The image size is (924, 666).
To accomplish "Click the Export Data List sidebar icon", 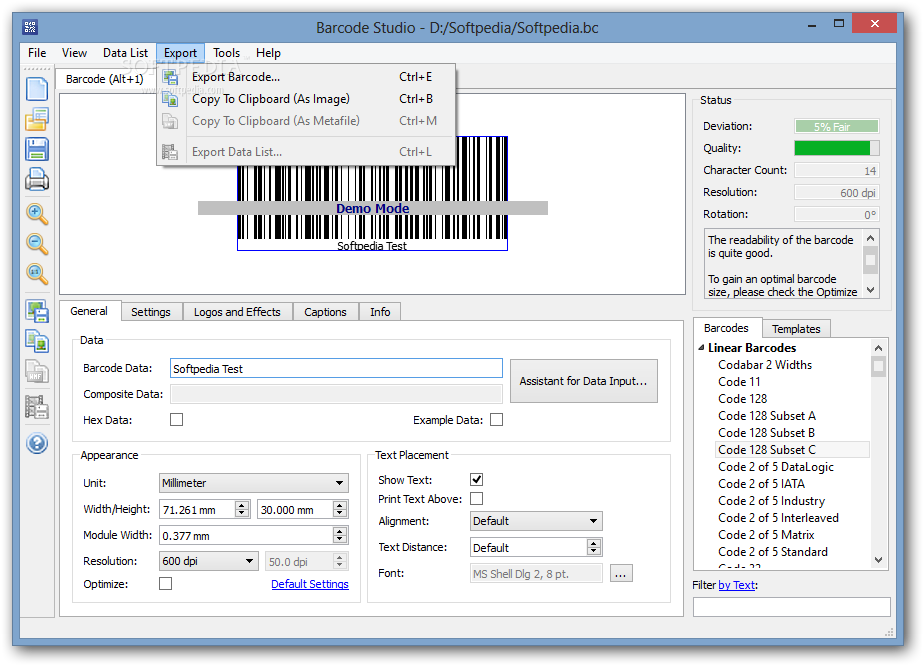I will coord(37,407).
